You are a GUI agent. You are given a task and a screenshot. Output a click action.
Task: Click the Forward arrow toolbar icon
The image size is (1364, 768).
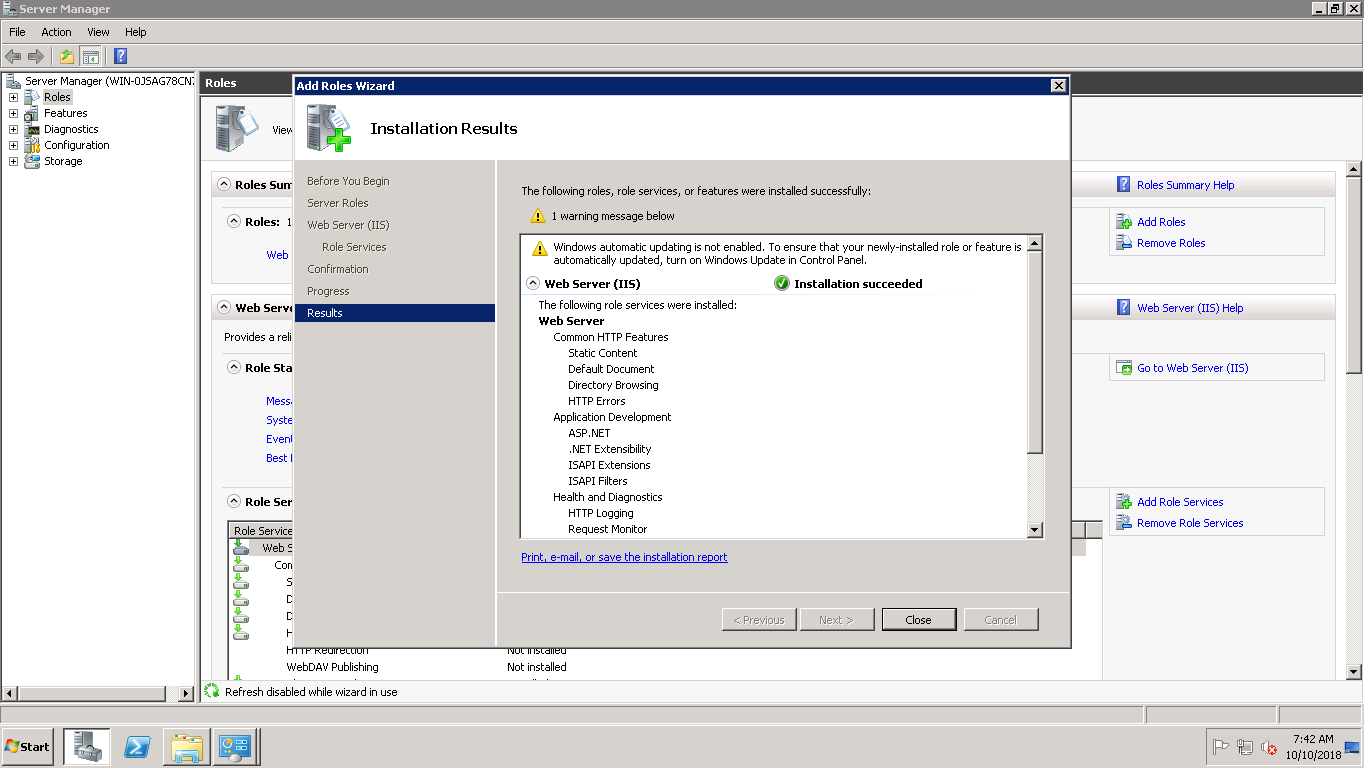36,56
